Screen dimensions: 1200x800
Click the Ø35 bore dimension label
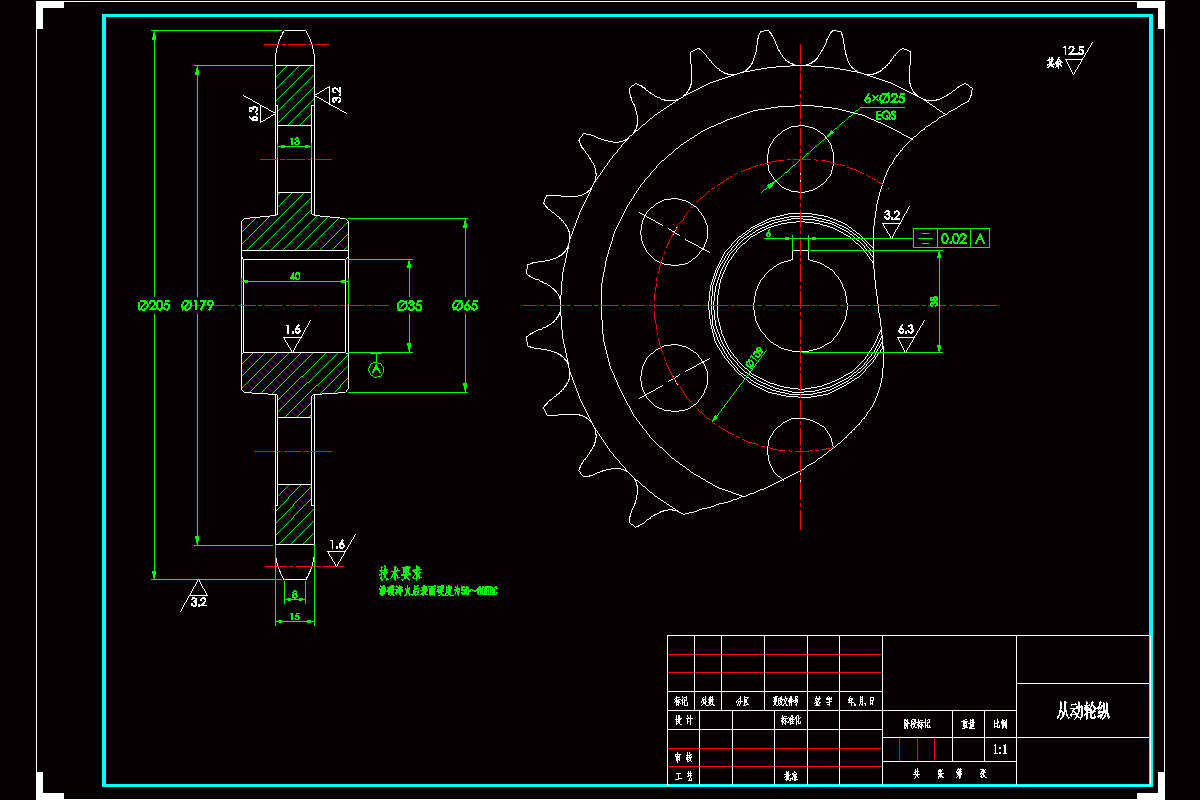[410, 305]
